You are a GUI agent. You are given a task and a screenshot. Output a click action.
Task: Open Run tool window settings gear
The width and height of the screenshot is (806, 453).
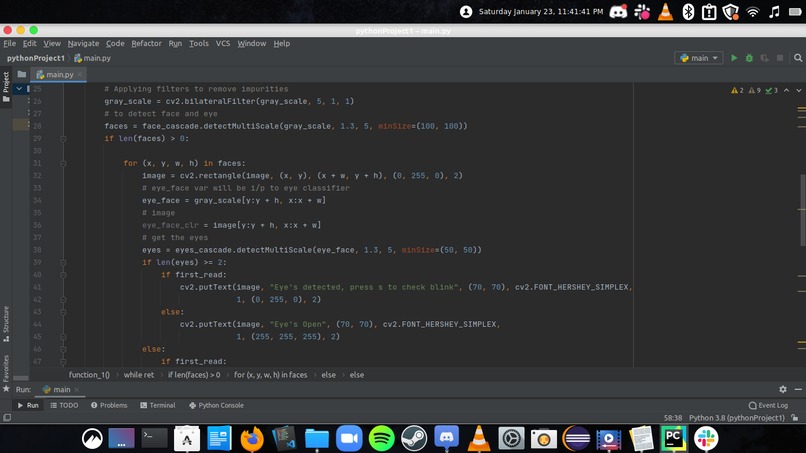pyautogui.click(x=782, y=389)
